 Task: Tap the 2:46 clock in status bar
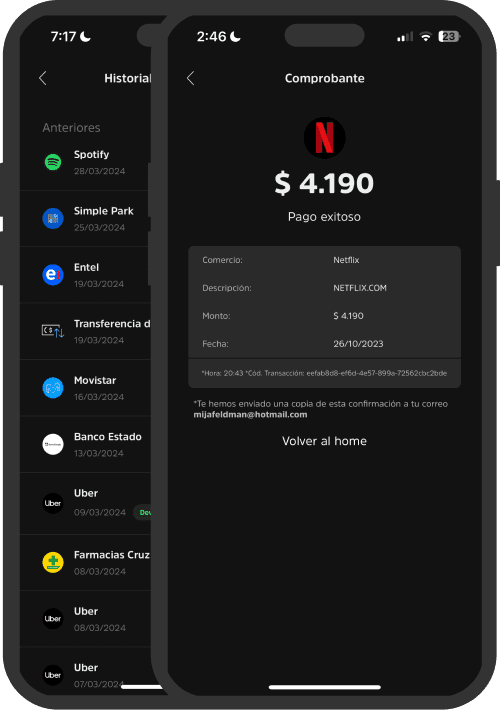[212, 37]
